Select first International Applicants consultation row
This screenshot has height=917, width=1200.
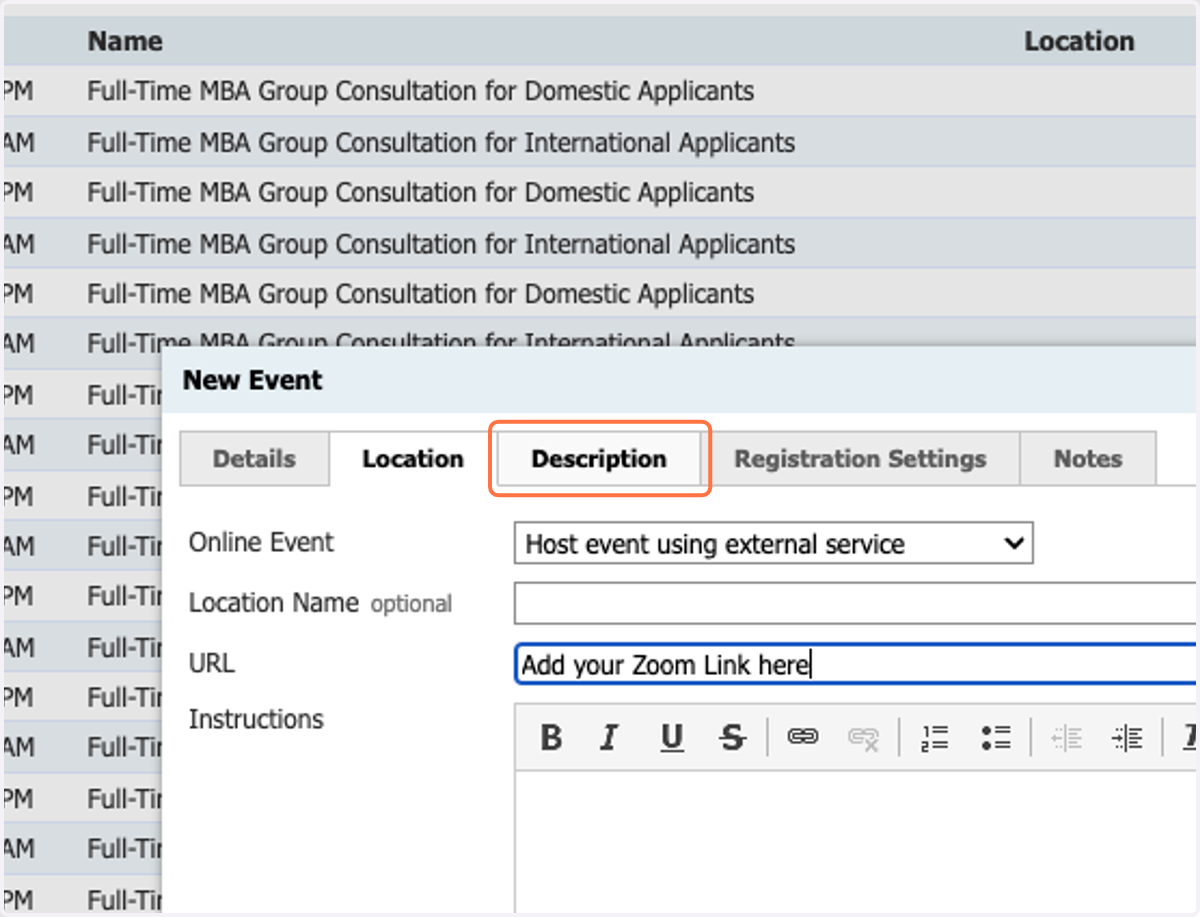pos(600,143)
